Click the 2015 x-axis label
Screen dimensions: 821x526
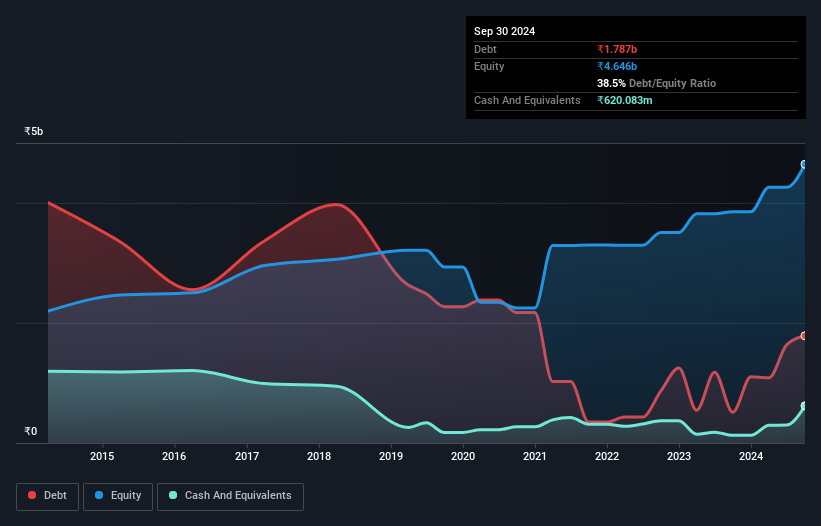[102, 456]
